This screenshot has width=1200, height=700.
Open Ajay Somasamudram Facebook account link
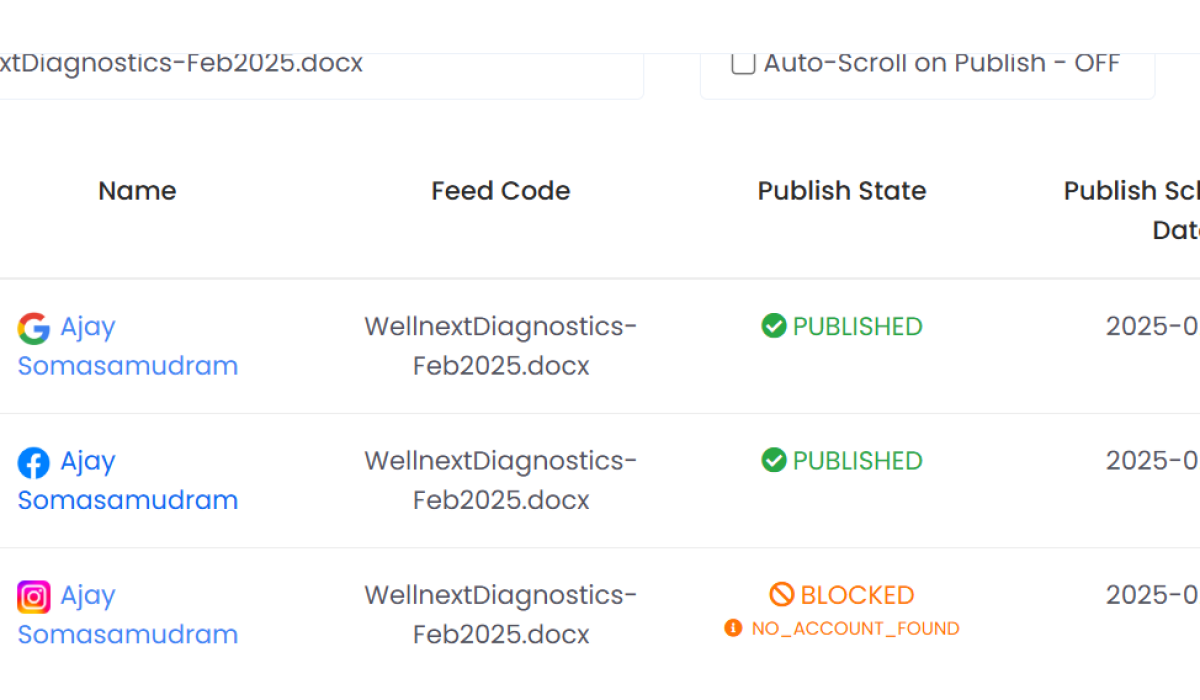[128, 480]
